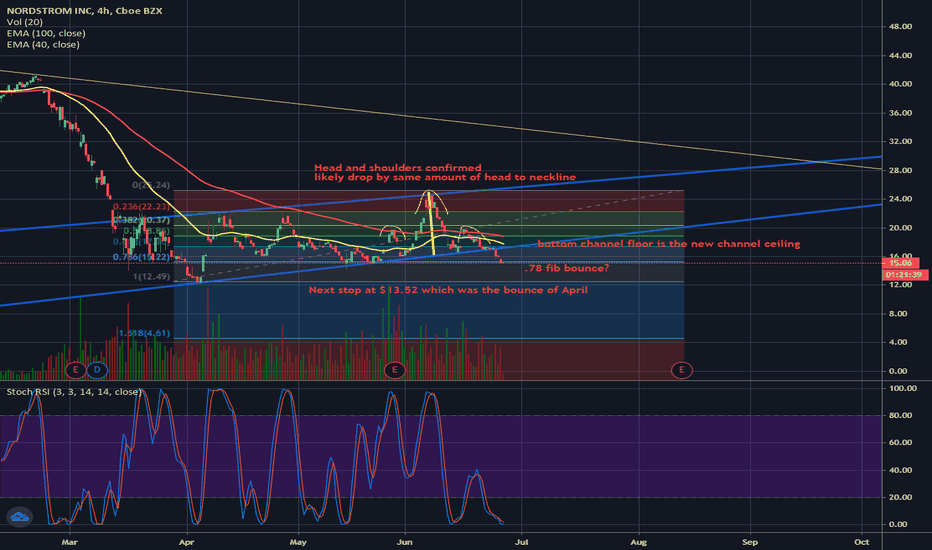Image resolution: width=932 pixels, height=550 pixels.
Task: Click the current price tag 15.06
Action: [x=901, y=263]
